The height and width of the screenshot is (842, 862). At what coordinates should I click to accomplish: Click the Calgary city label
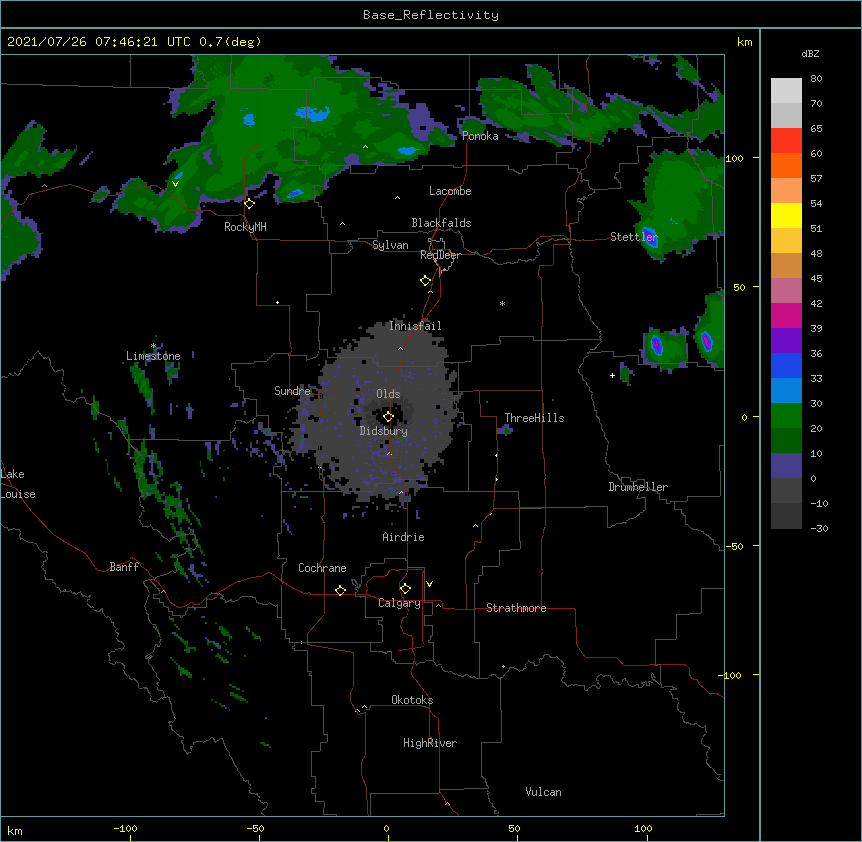pyautogui.click(x=400, y=603)
